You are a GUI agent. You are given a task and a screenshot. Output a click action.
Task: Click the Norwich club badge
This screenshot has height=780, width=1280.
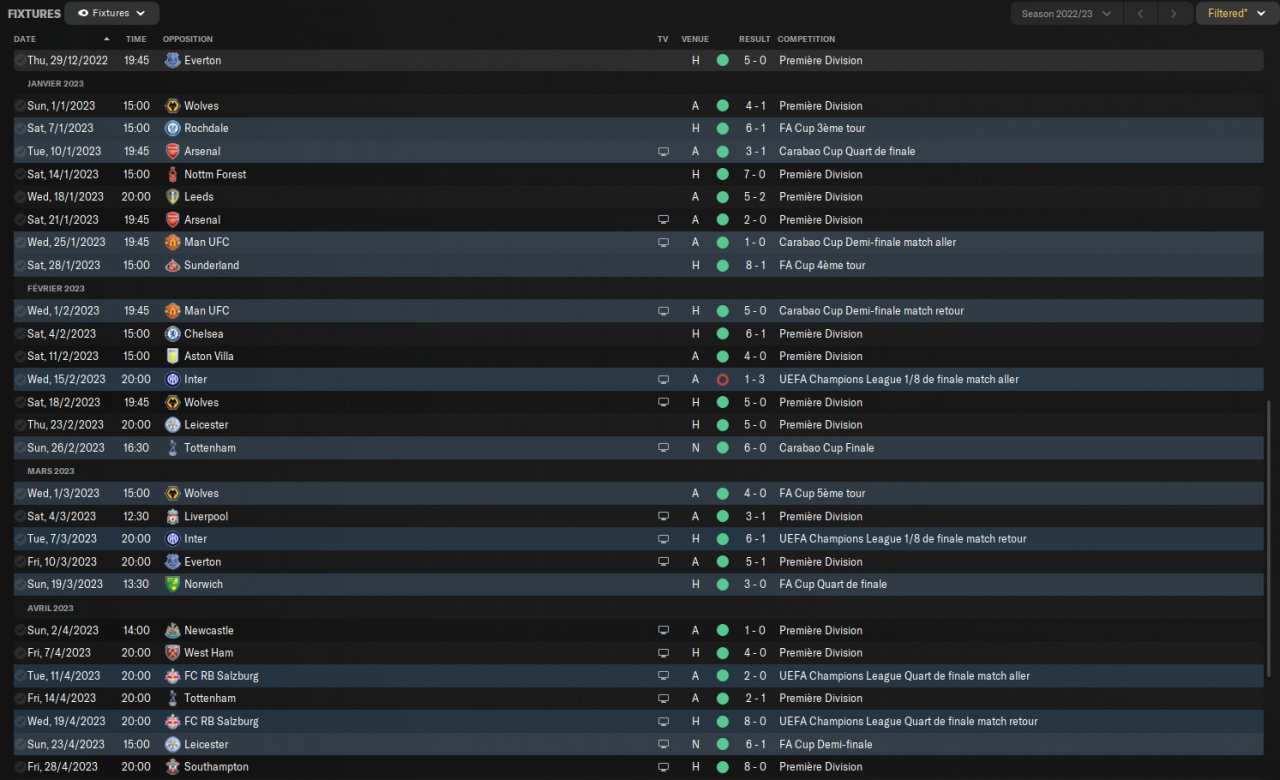point(172,584)
